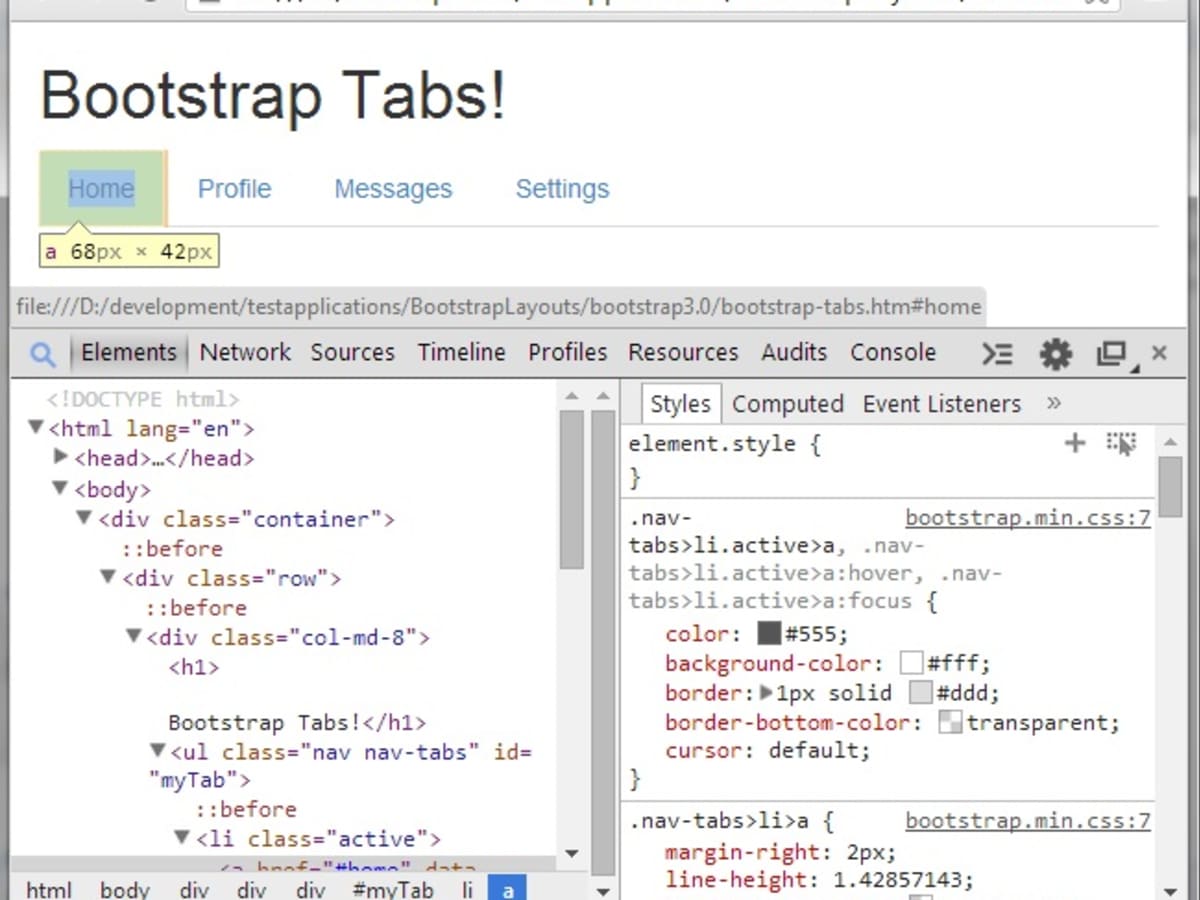
Task: Click the ::before under div class="container"
Action: 172,548
